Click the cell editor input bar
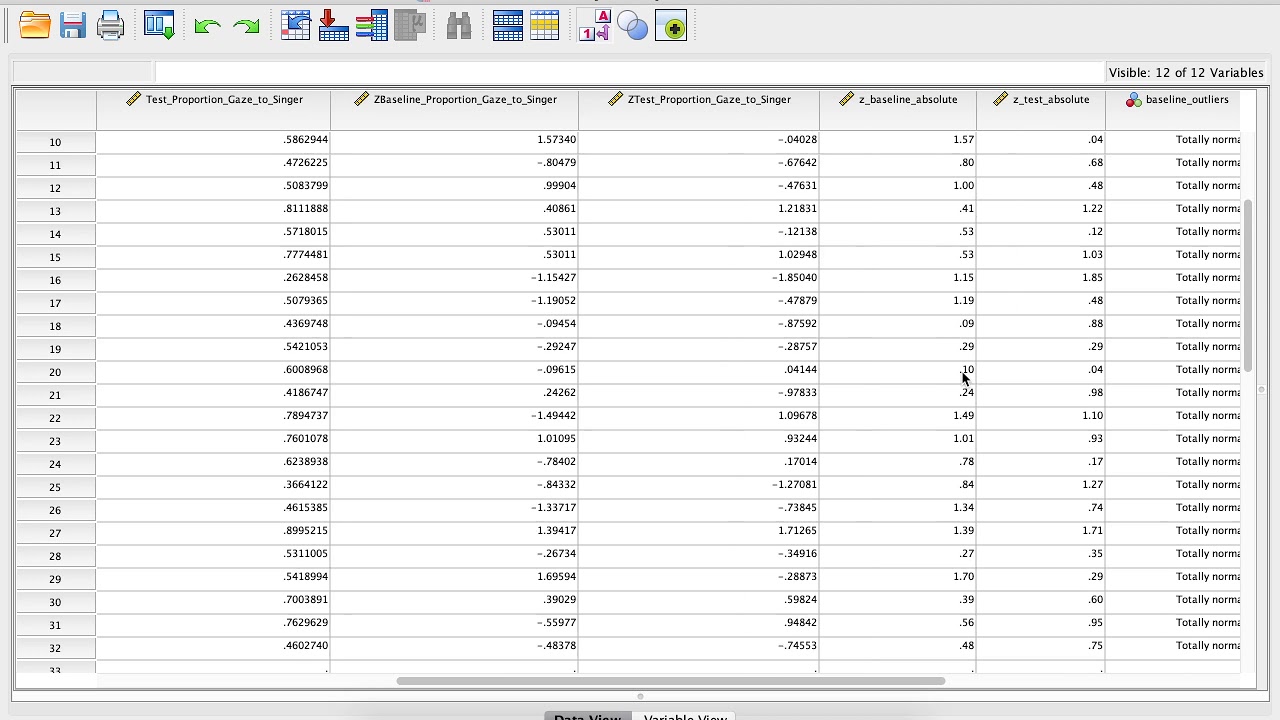 click(x=628, y=72)
